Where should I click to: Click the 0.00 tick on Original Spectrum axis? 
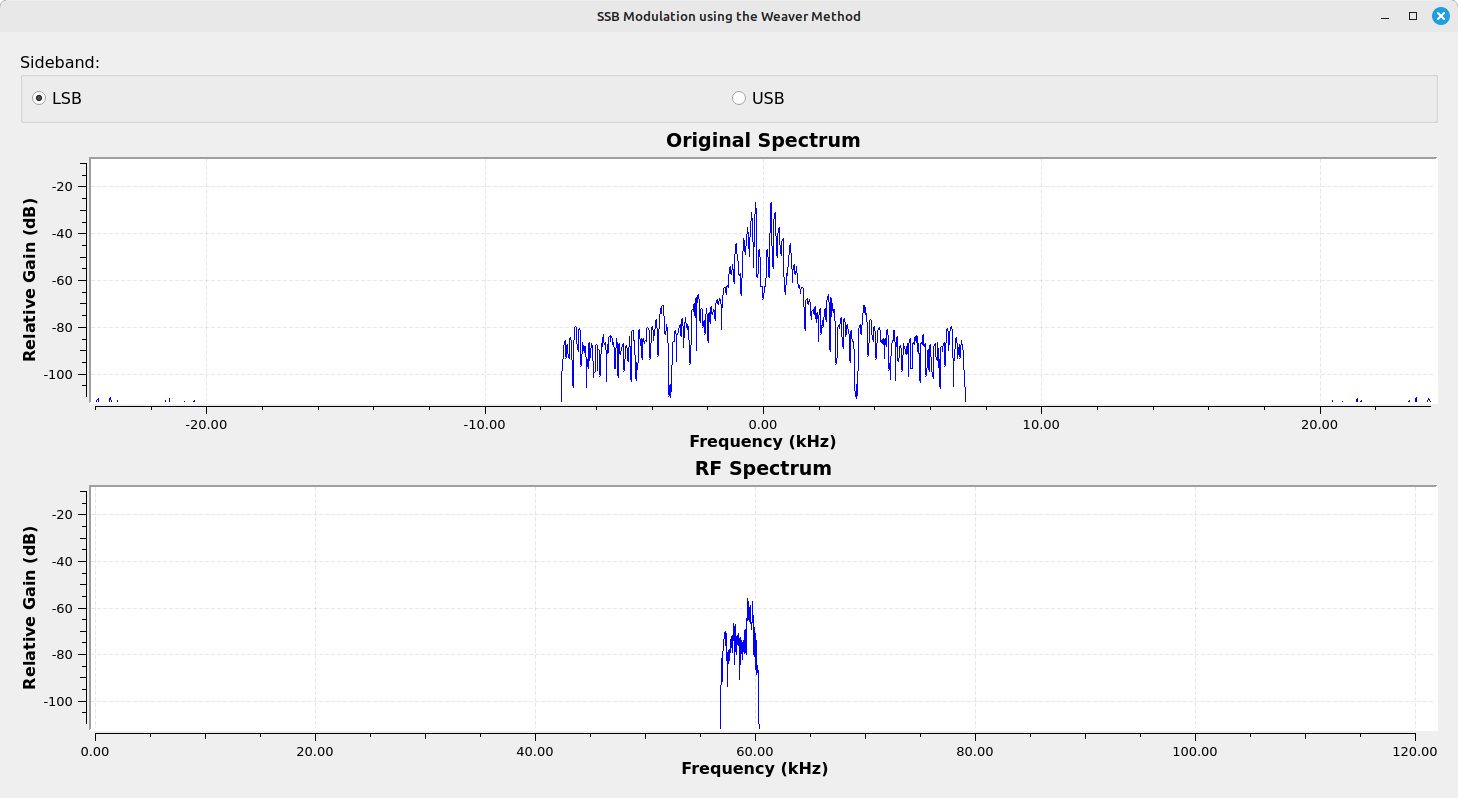(x=763, y=424)
